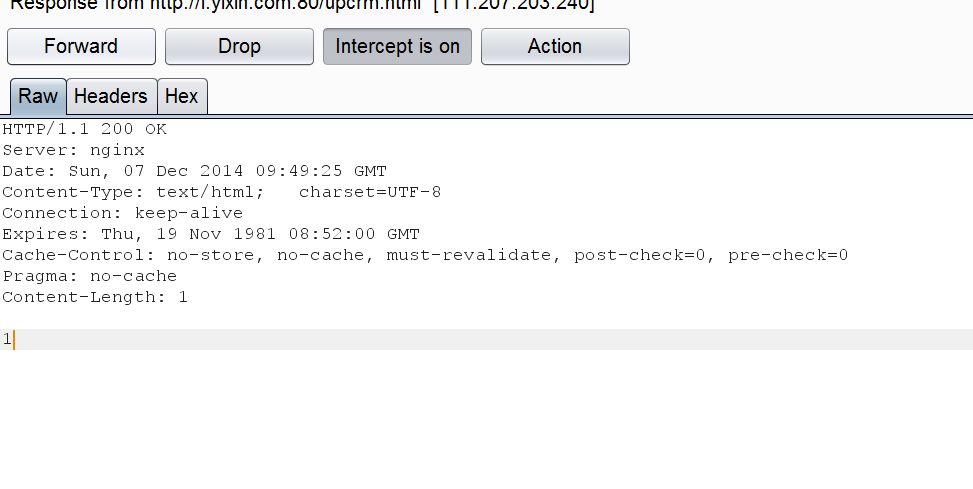Drop the intercepted response
This screenshot has width=973, height=489.
tap(239, 47)
